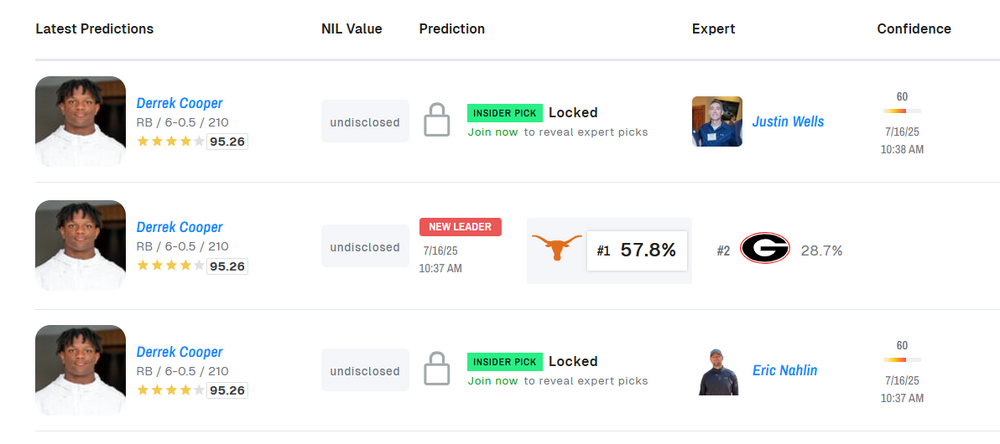Click the padlock icon in Eric Nahlin row
Image resolution: width=1000 pixels, height=444 pixels.
pyautogui.click(x=437, y=369)
